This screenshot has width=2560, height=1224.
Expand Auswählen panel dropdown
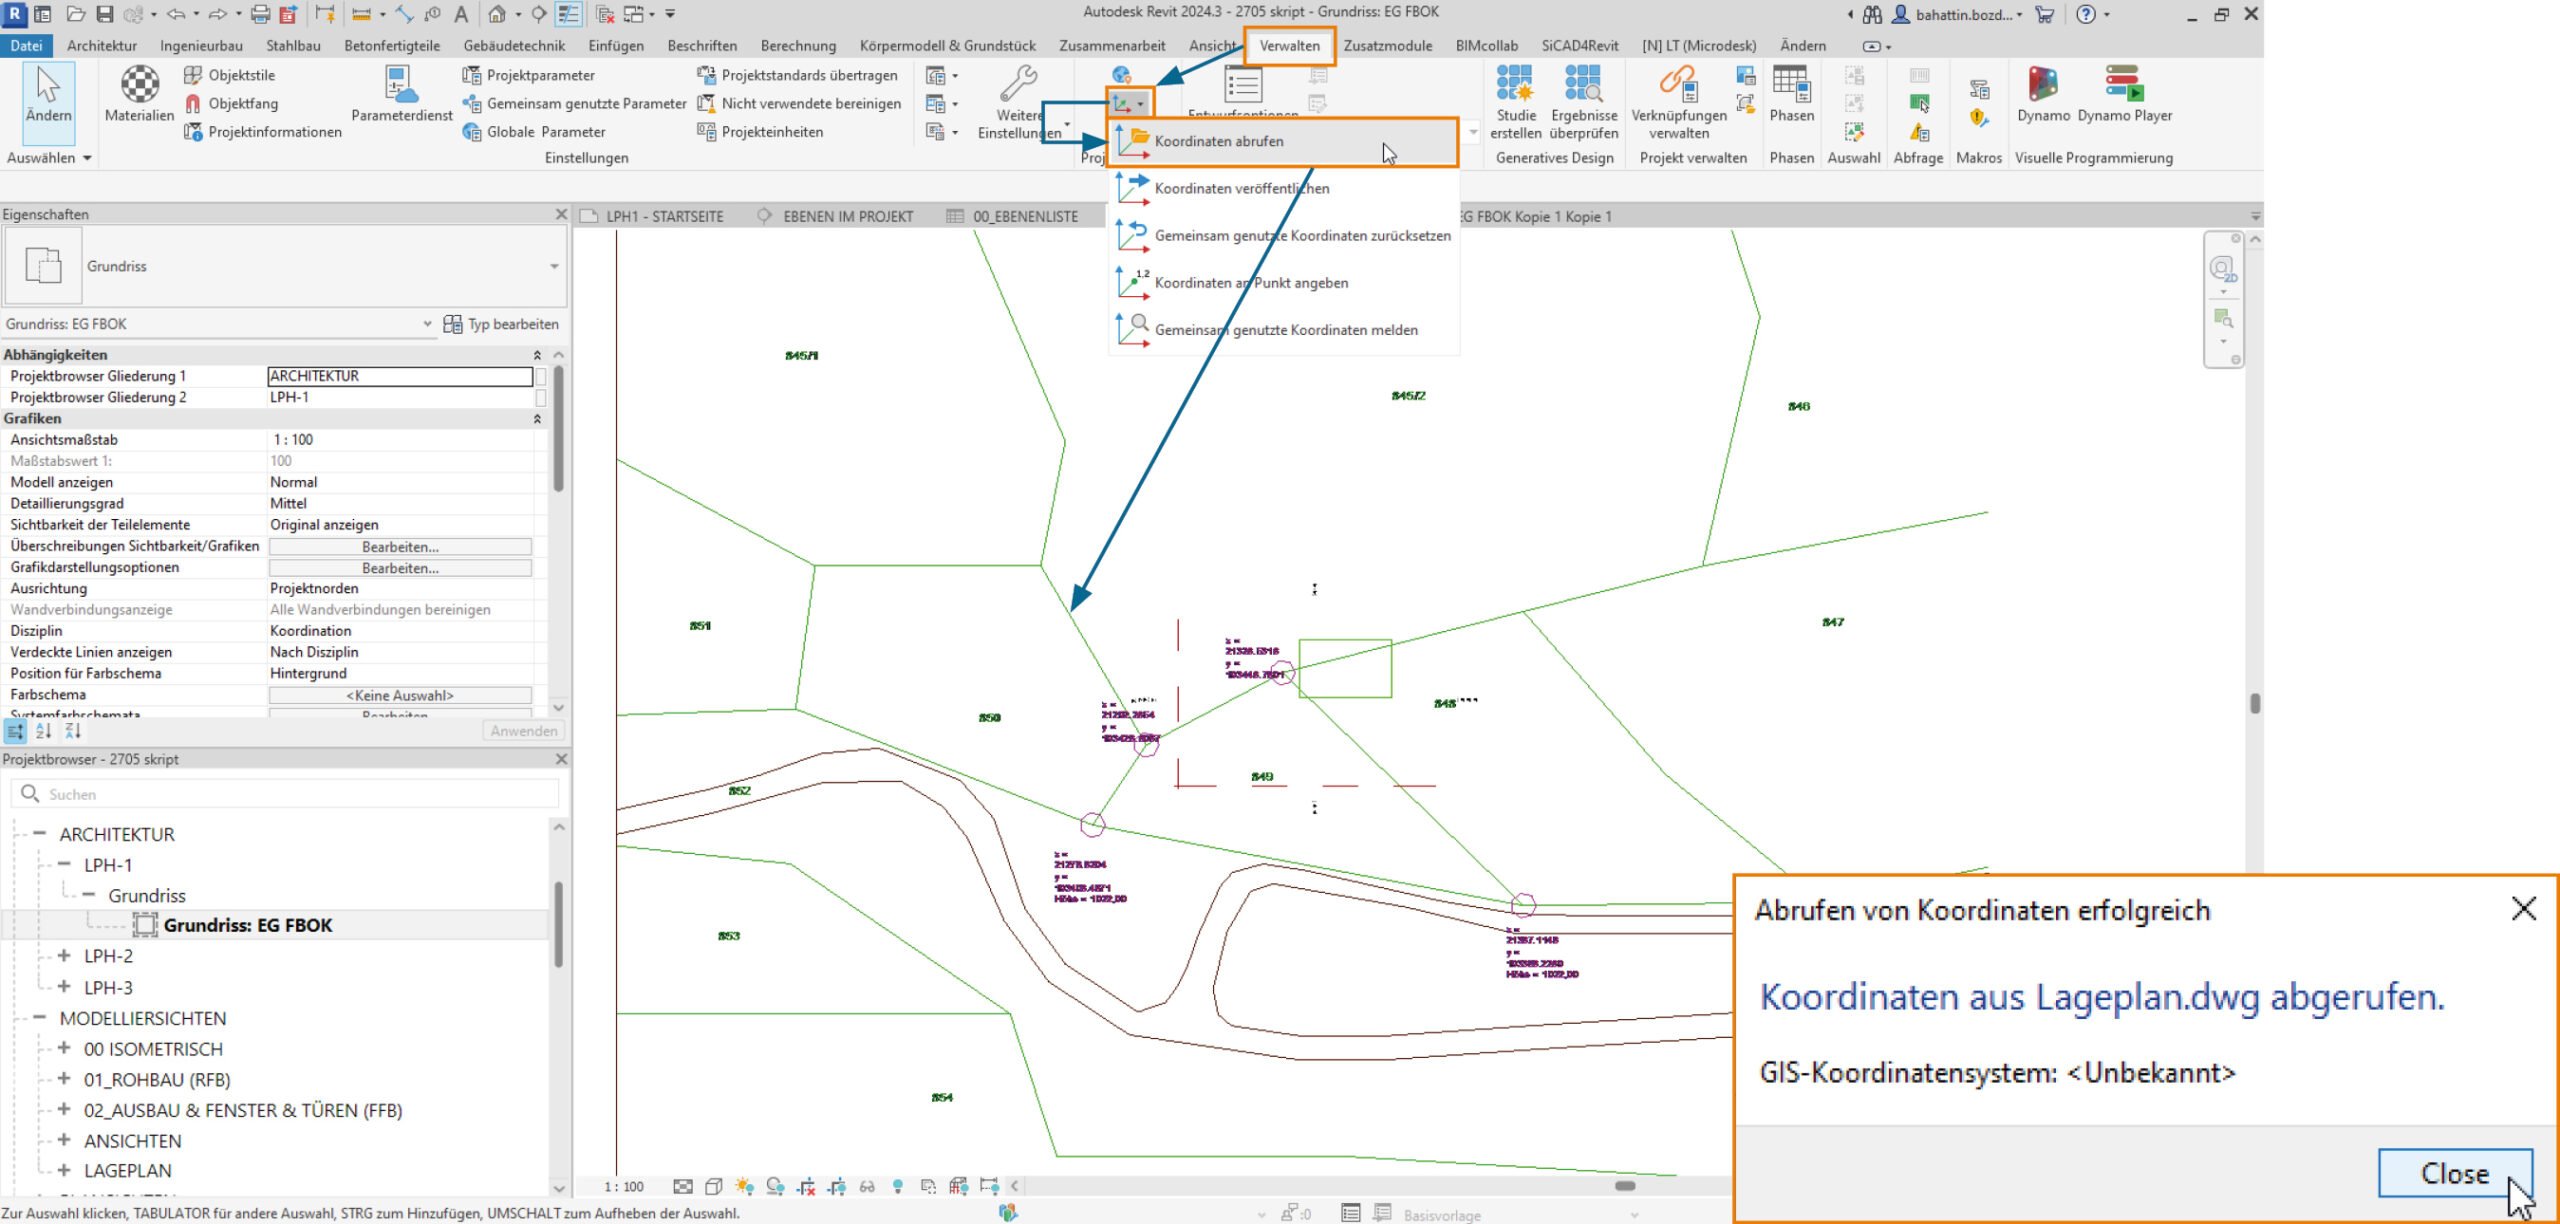[x=49, y=158]
